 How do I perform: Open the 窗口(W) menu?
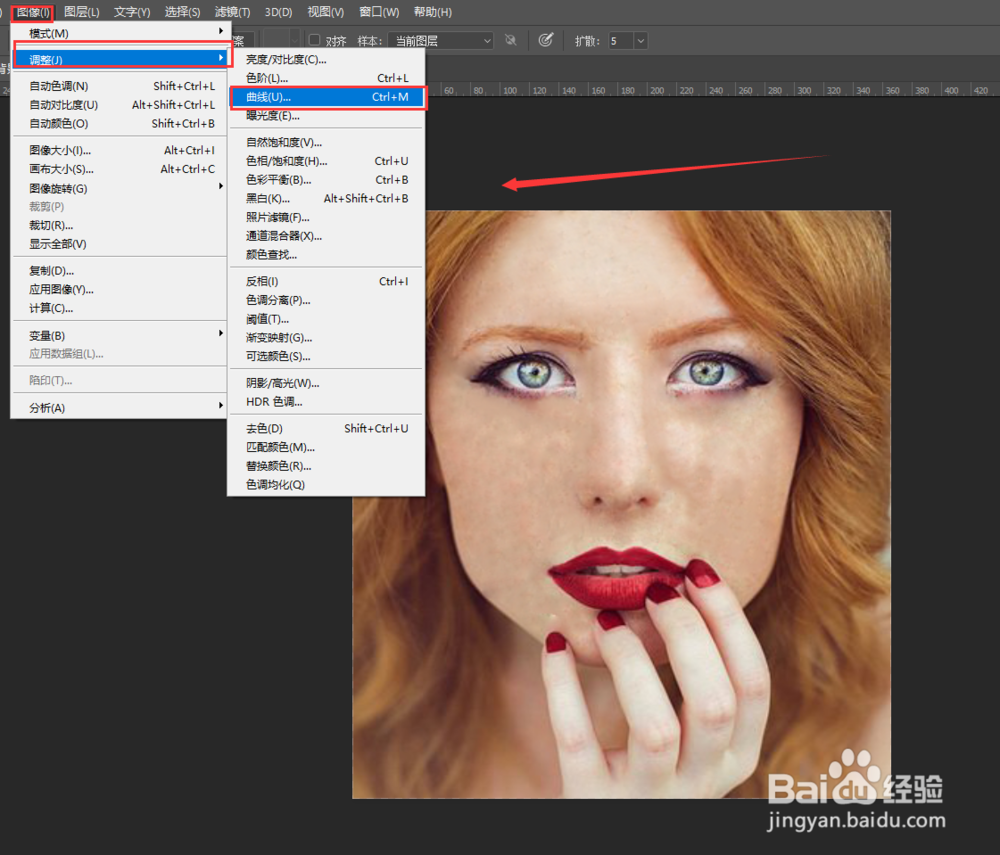pos(379,12)
